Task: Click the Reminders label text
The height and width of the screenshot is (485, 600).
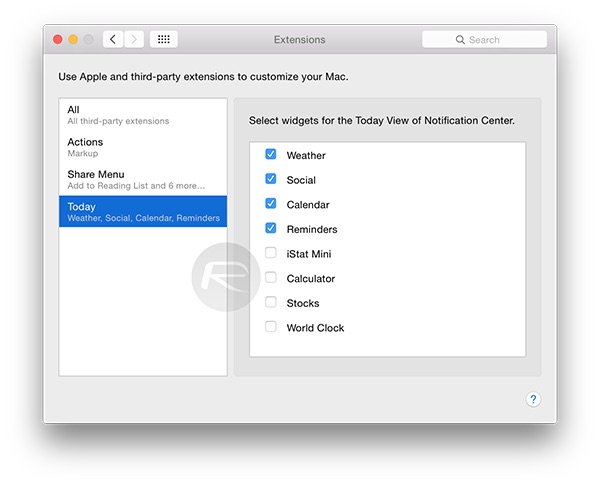Action: [x=312, y=229]
